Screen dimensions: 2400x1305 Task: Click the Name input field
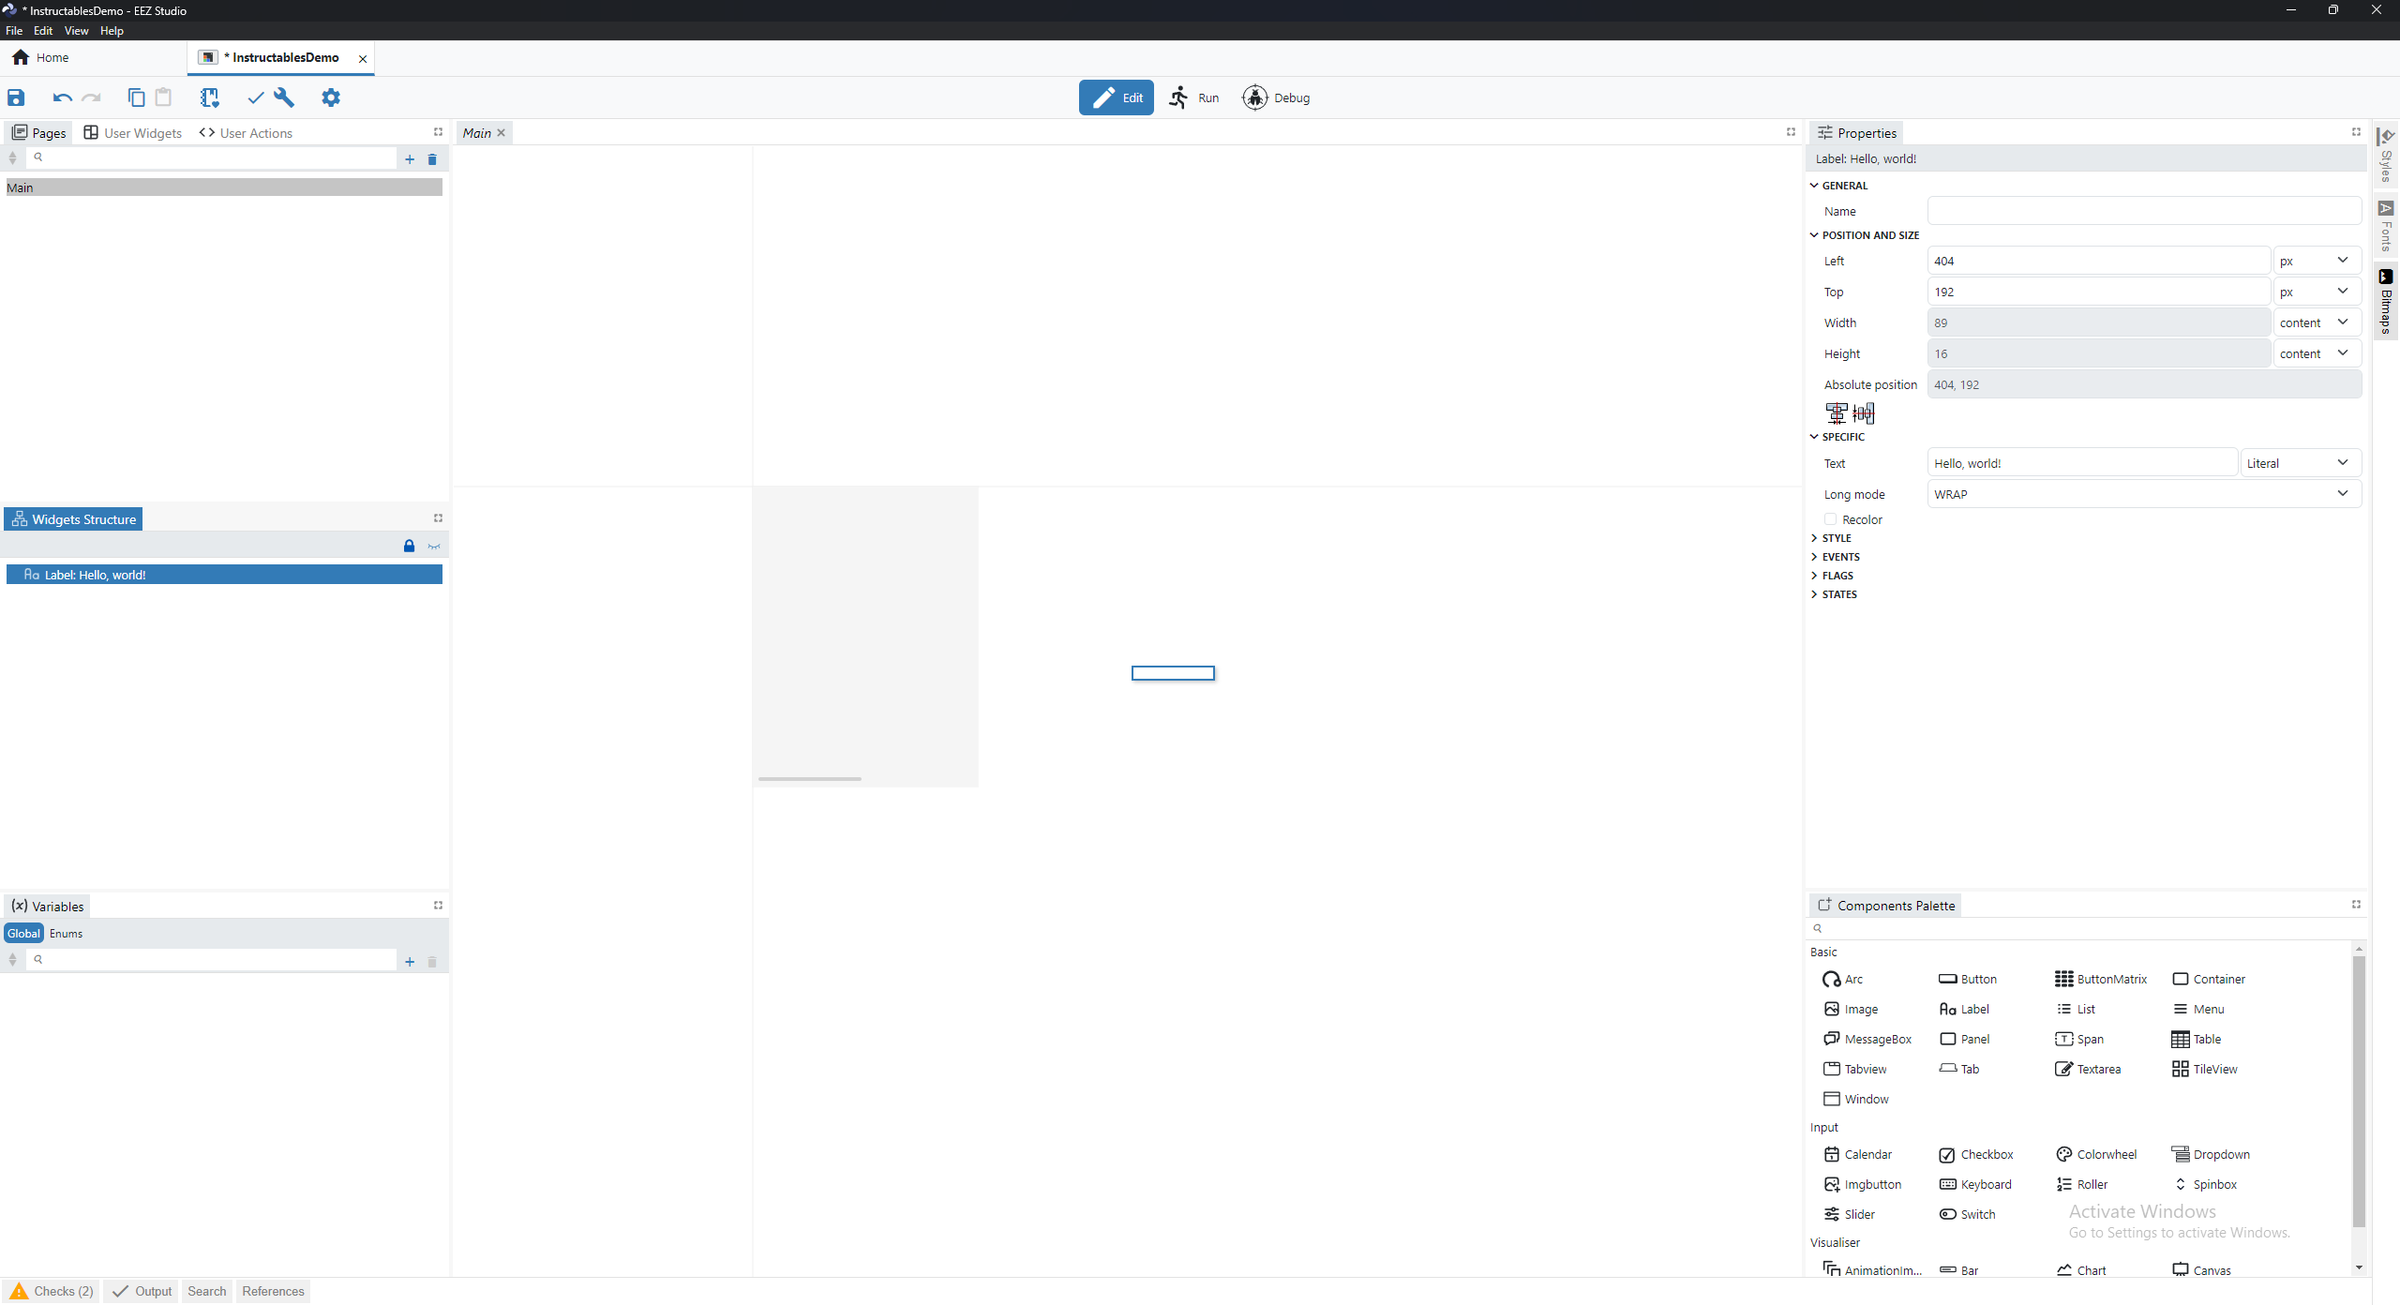point(2143,211)
